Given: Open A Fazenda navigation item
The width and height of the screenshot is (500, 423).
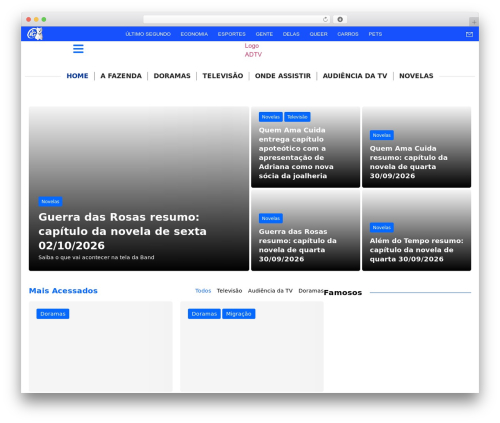Looking at the screenshot, I should (x=121, y=76).
